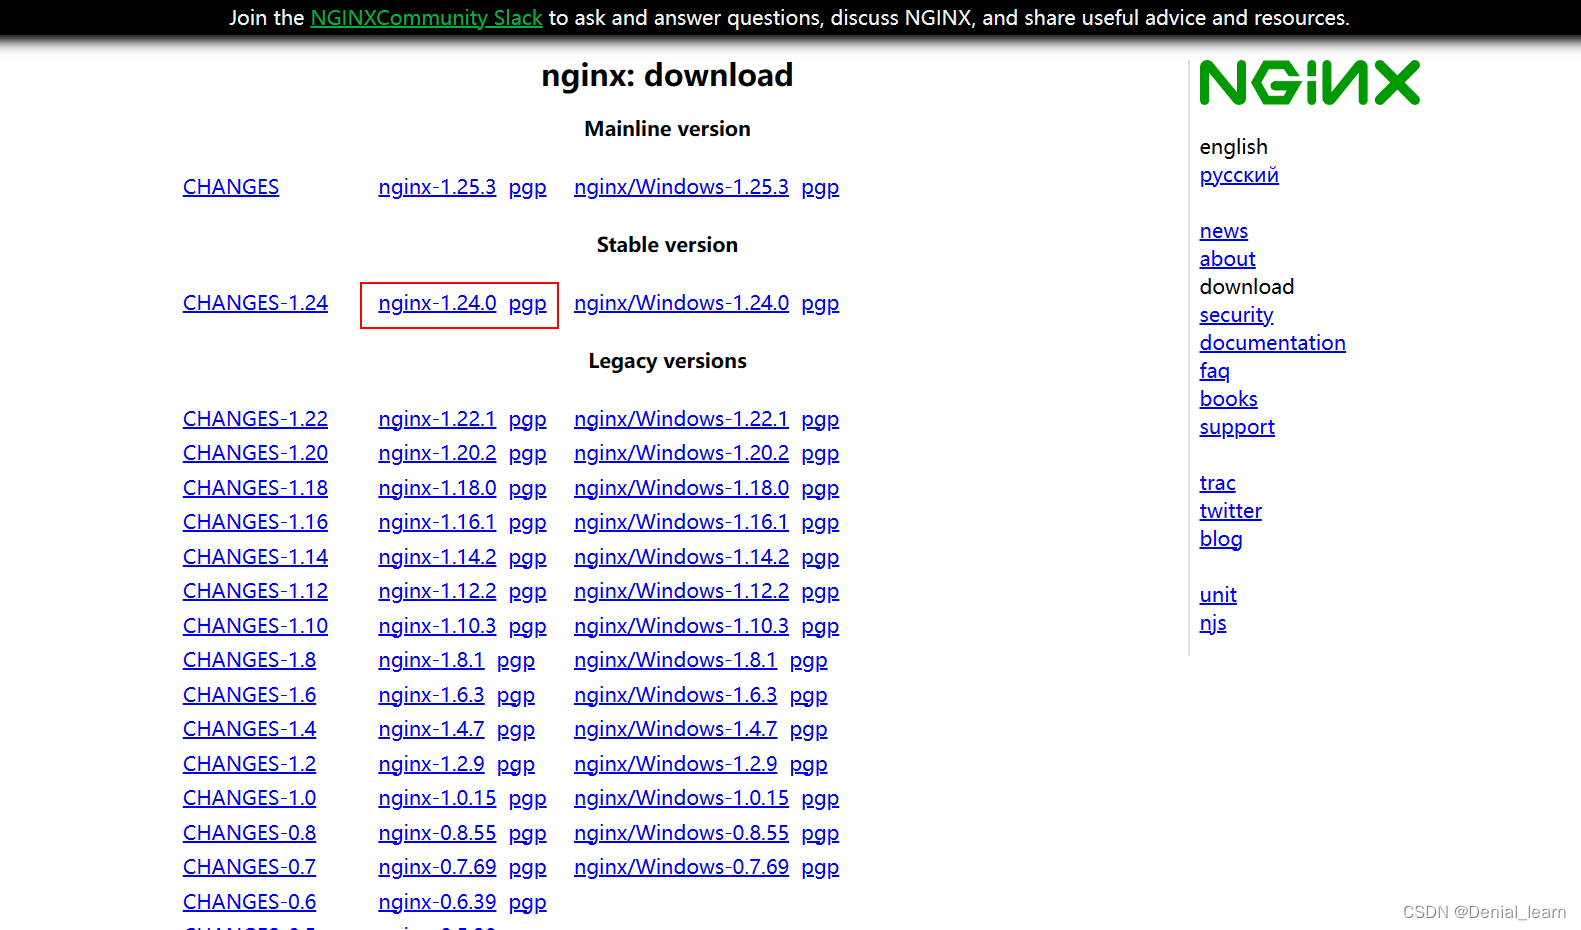Open the support page
The image size is (1581, 930).
(x=1237, y=427)
